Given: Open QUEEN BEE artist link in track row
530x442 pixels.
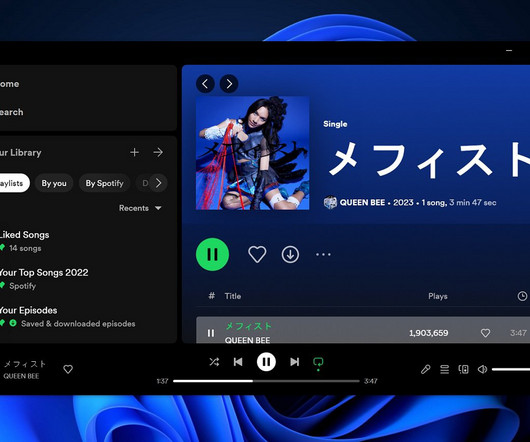Looking at the screenshot, I should [x=247, y=340].
